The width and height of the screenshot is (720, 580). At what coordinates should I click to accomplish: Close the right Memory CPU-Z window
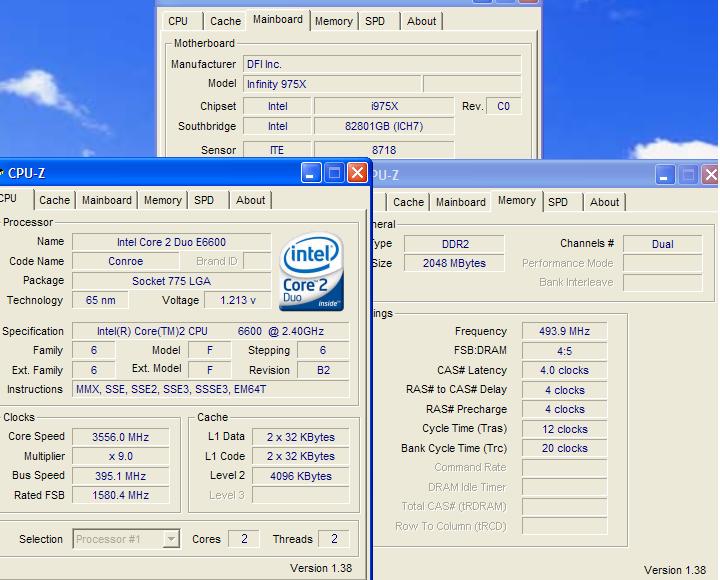pyautogui.click(x=710, y=175)
